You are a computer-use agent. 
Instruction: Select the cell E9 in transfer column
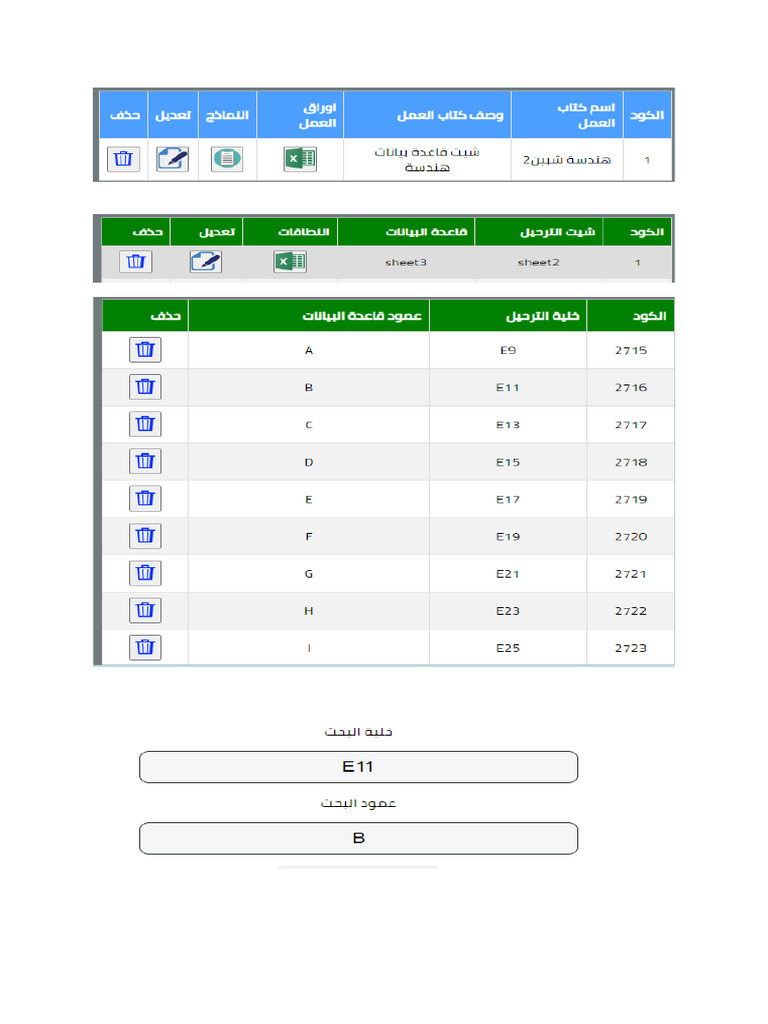coord(508,351)
